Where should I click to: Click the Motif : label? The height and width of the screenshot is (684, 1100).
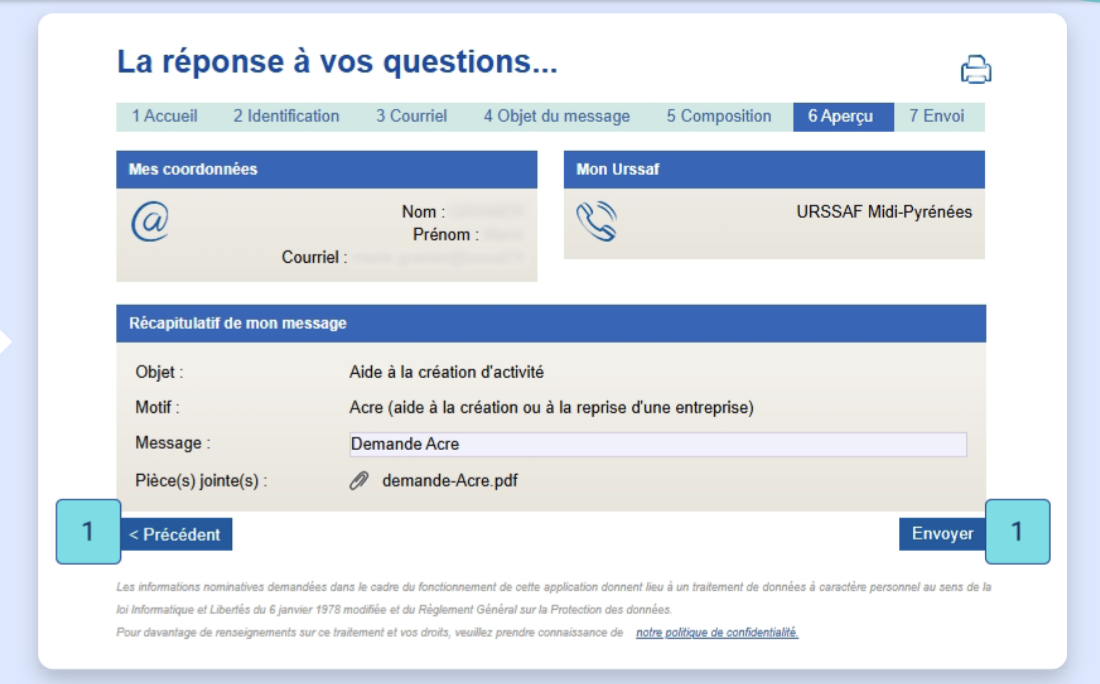(157, 408)
